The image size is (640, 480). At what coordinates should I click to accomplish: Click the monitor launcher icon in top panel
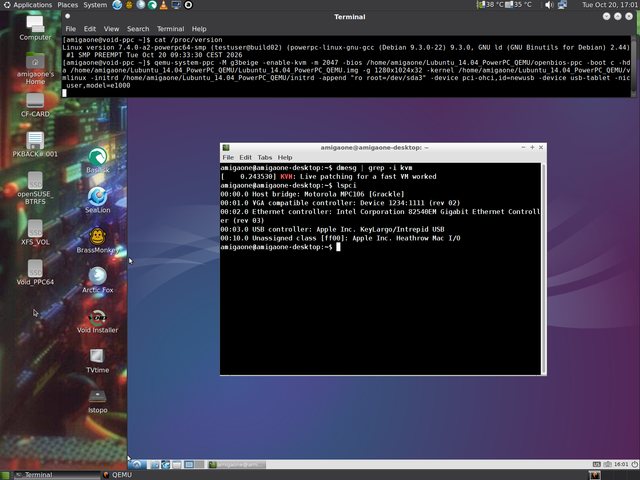(x=176, y=5)
